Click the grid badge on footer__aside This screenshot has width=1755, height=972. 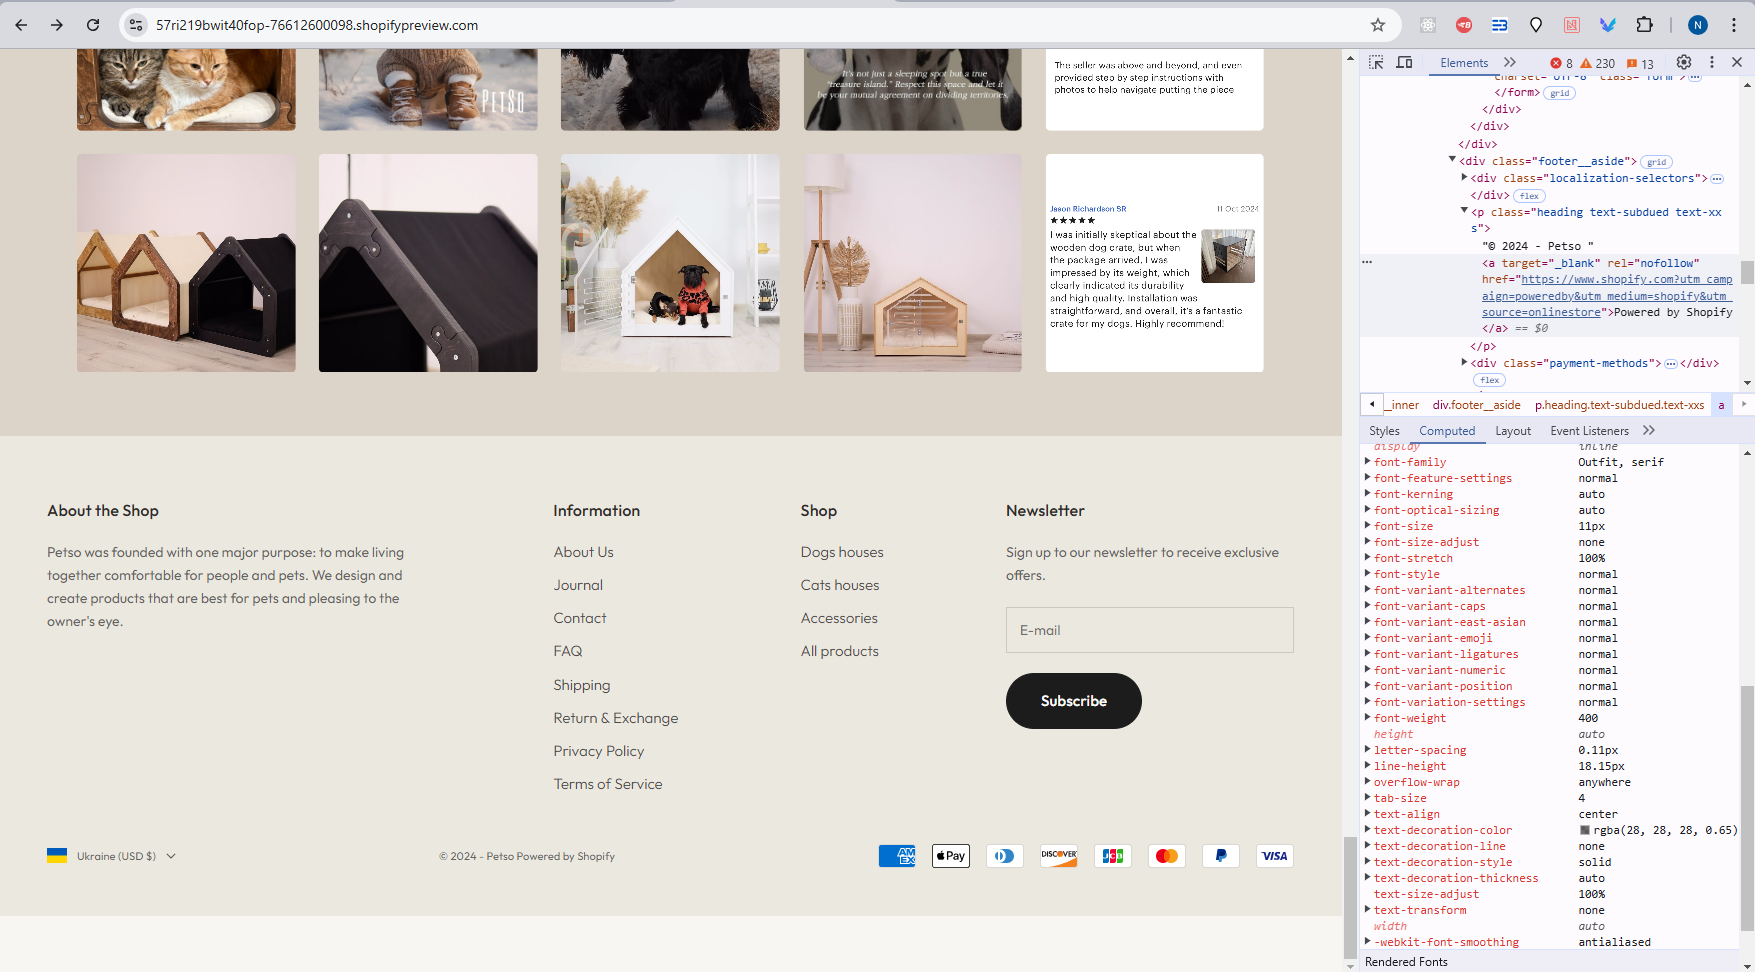pyautogui.click(x=1657, y=162)
